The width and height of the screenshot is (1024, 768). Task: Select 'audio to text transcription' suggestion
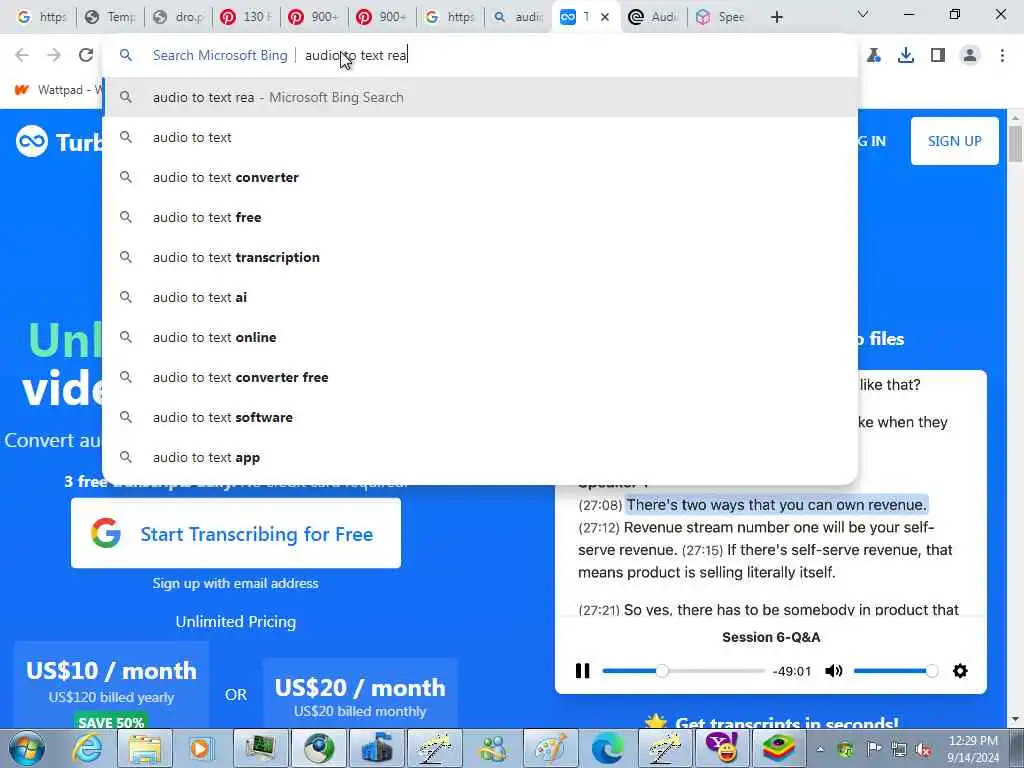[480, 257]
